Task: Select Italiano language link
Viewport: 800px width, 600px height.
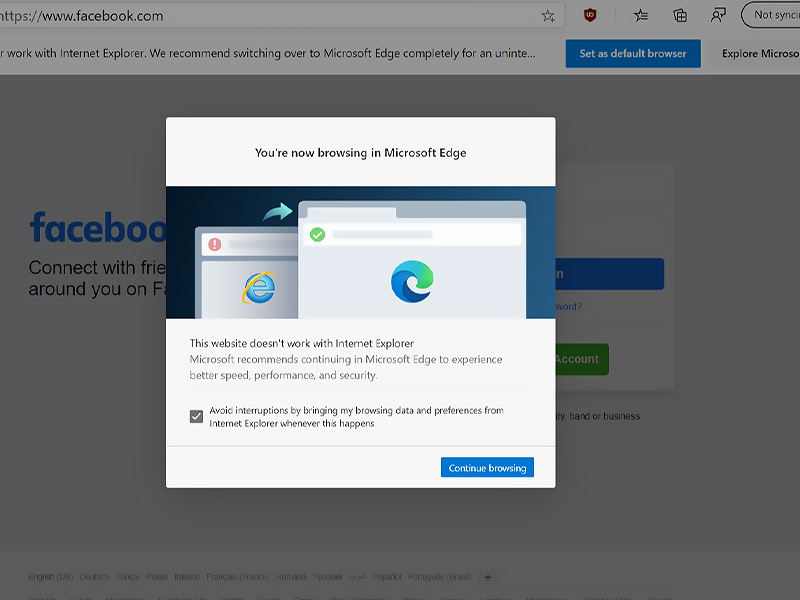Action: point(187,577)
